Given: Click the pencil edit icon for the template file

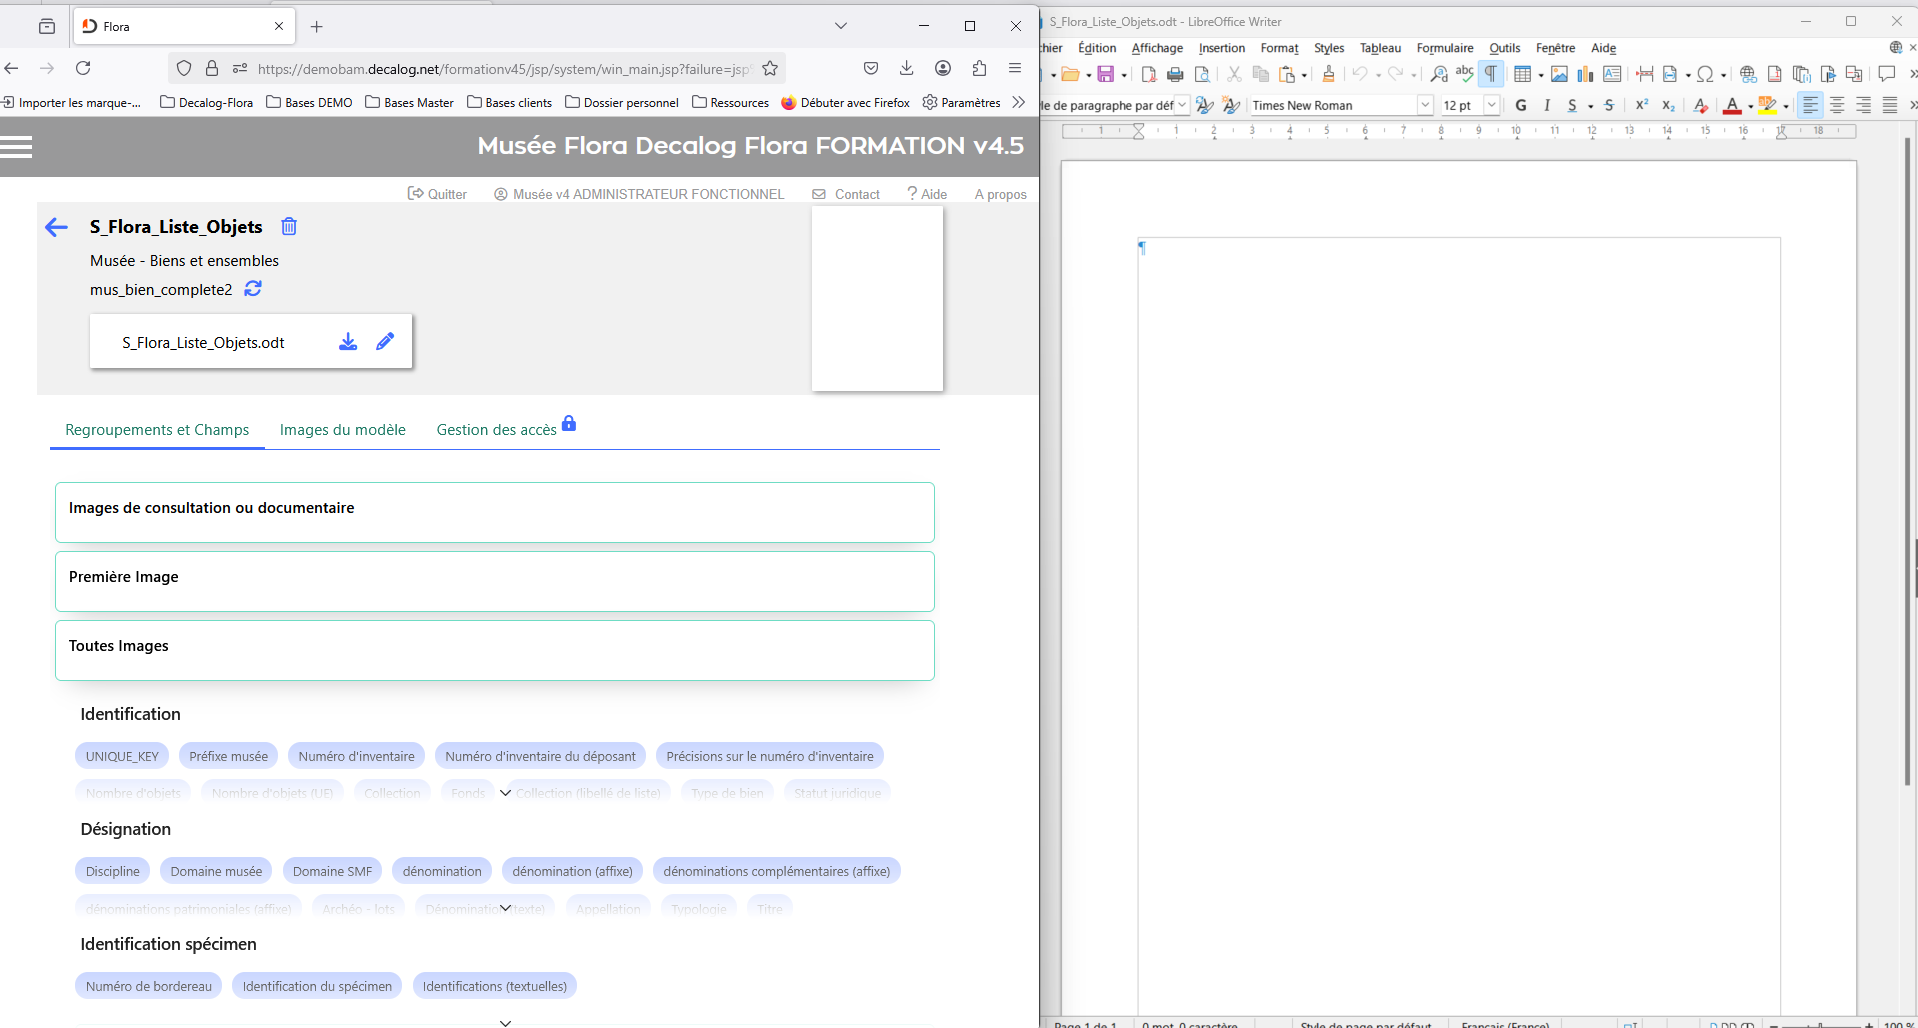Looking at the screenshot, I should click(x=385, y=342).
